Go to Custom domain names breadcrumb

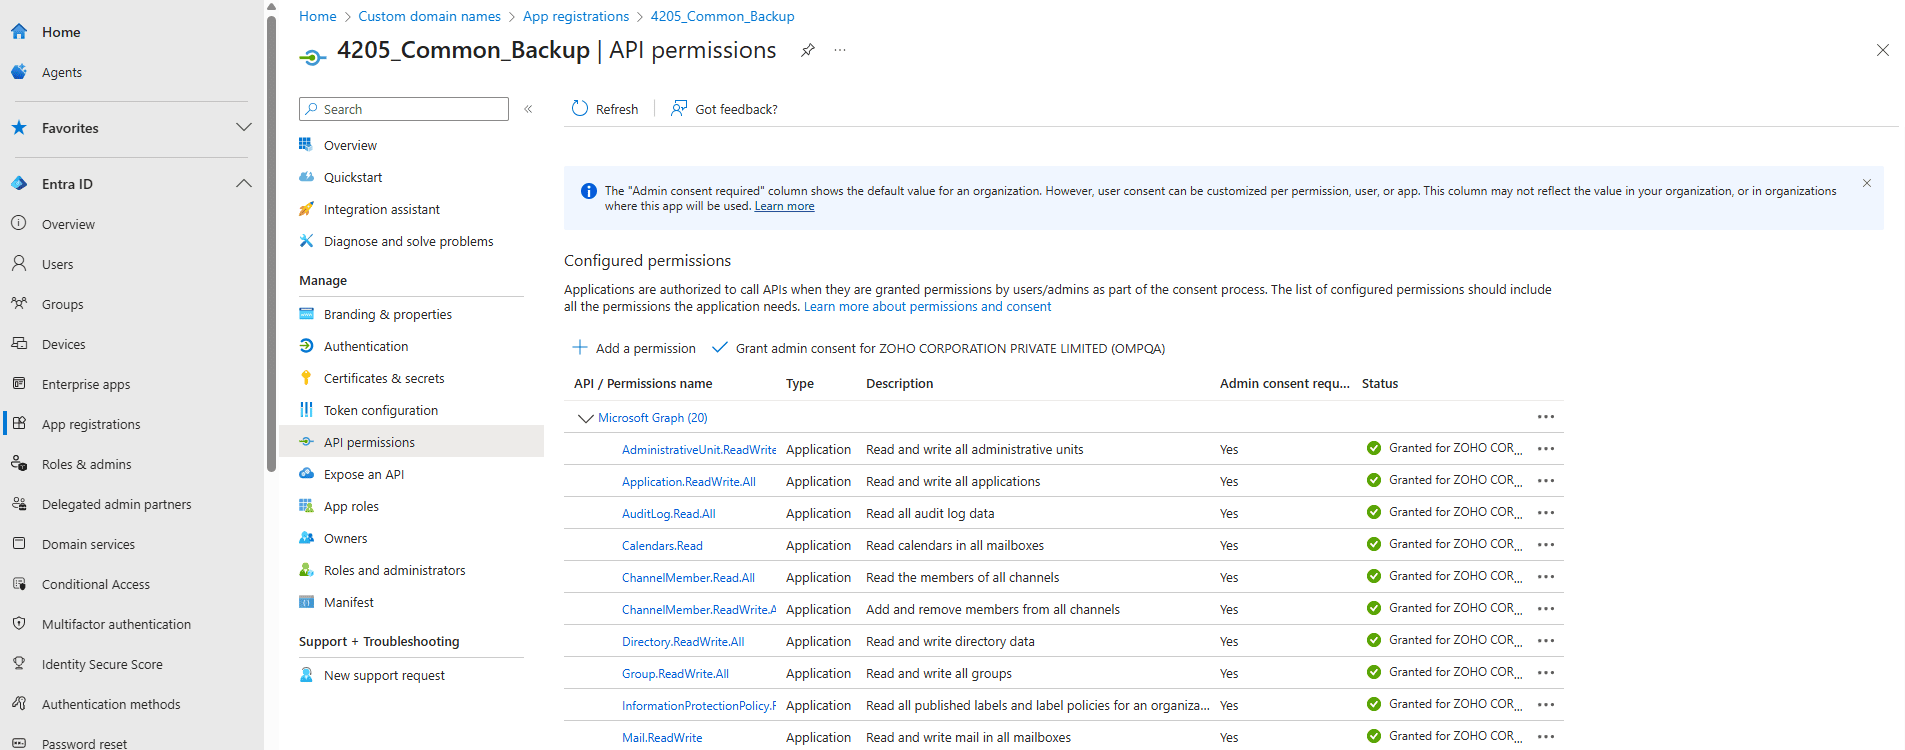pos(430,16)
